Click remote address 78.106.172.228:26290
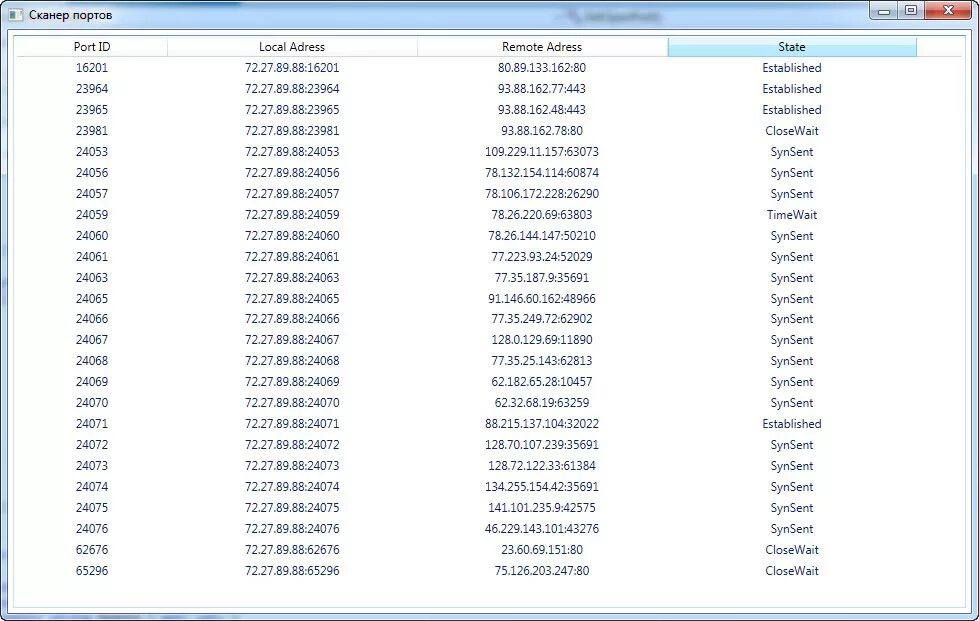 tap(542, 193)
